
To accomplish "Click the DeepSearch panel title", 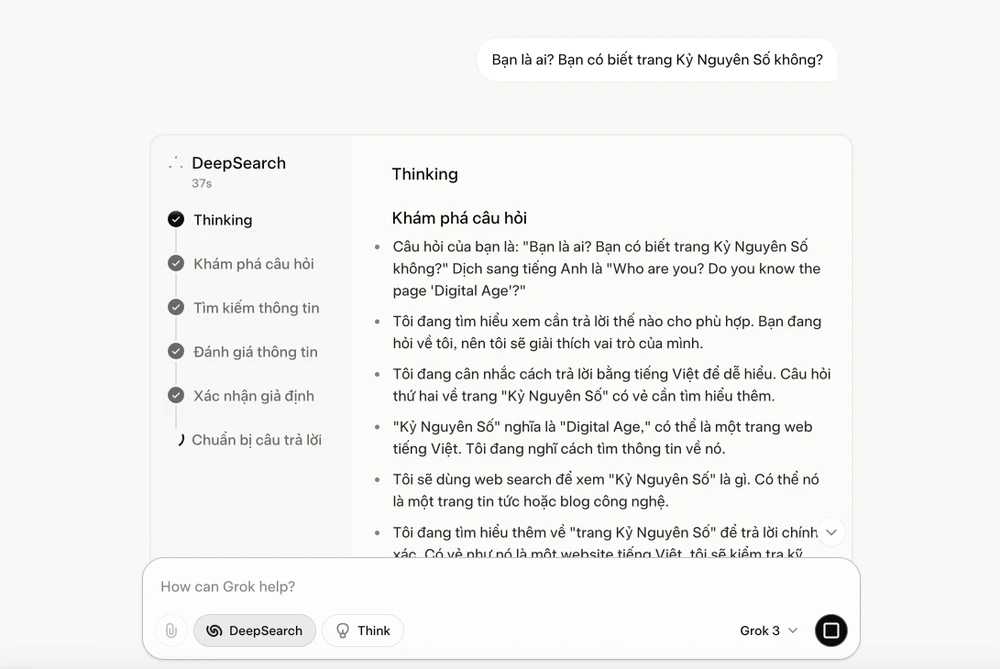I will point(239,163).
